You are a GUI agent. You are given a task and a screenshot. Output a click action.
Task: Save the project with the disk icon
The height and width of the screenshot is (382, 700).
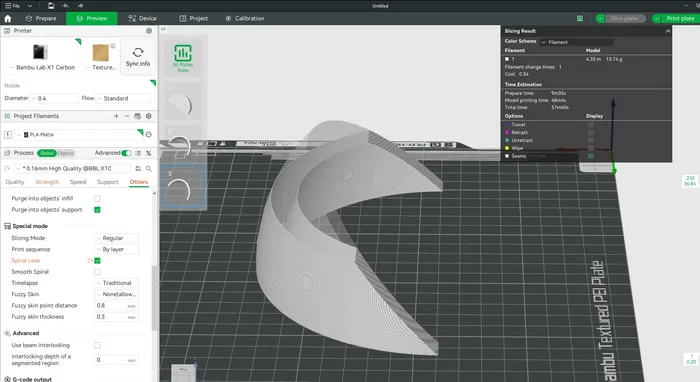click(51, 6)
